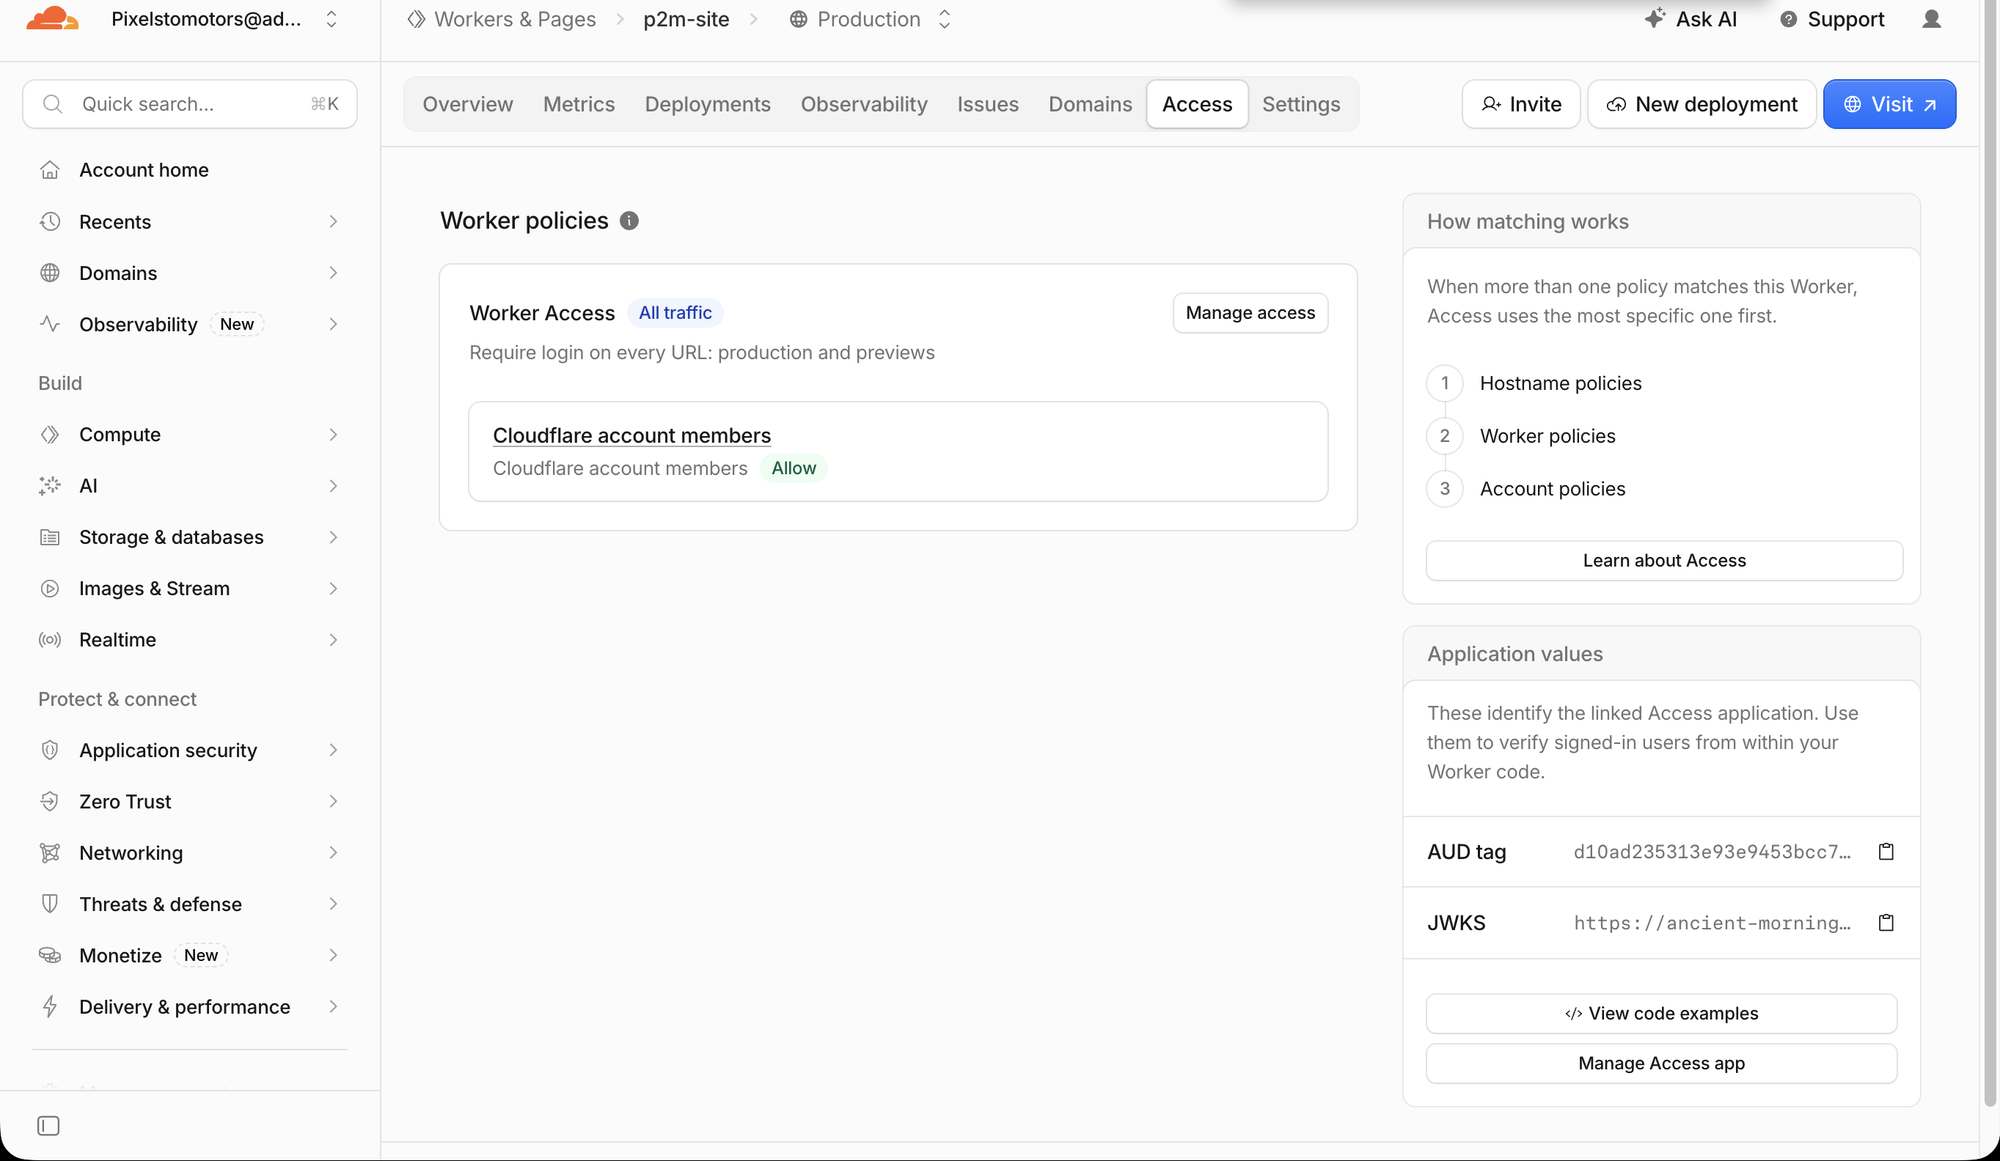Switch to the Deployments tab
The width and height of the screenshot is (2000, 1161).
[x=708, y=104]
